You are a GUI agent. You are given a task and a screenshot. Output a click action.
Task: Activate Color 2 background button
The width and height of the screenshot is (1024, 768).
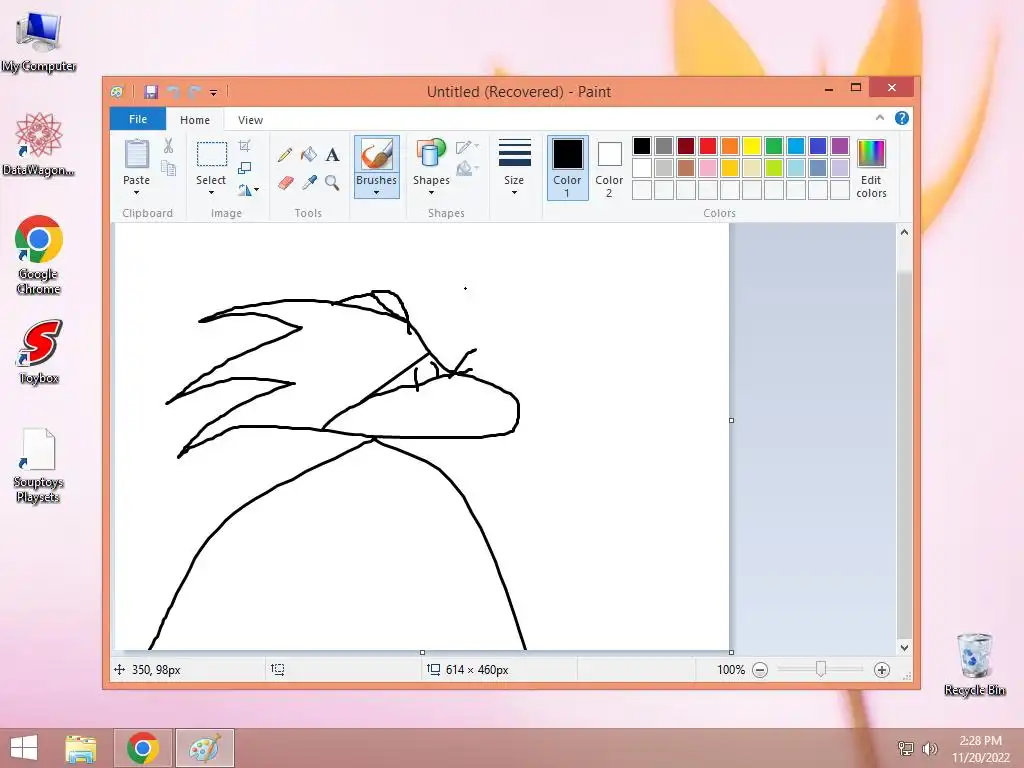click(x=609, y=168)
